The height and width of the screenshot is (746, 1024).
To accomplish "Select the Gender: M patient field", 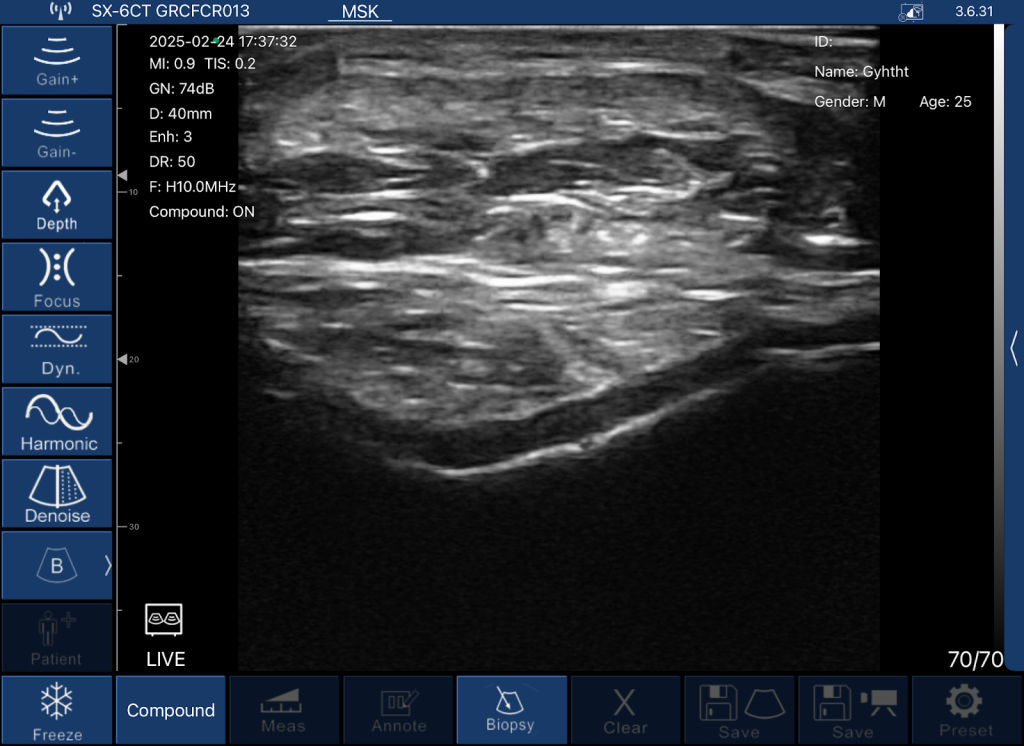I will point(850,101).
